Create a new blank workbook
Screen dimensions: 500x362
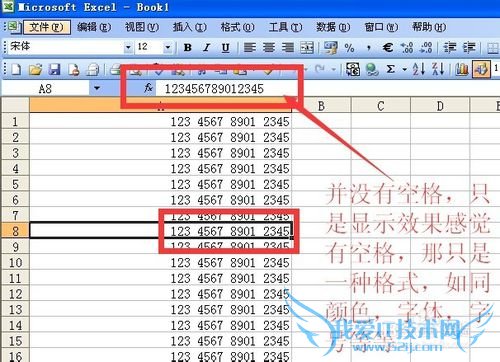tap(16, 69)
